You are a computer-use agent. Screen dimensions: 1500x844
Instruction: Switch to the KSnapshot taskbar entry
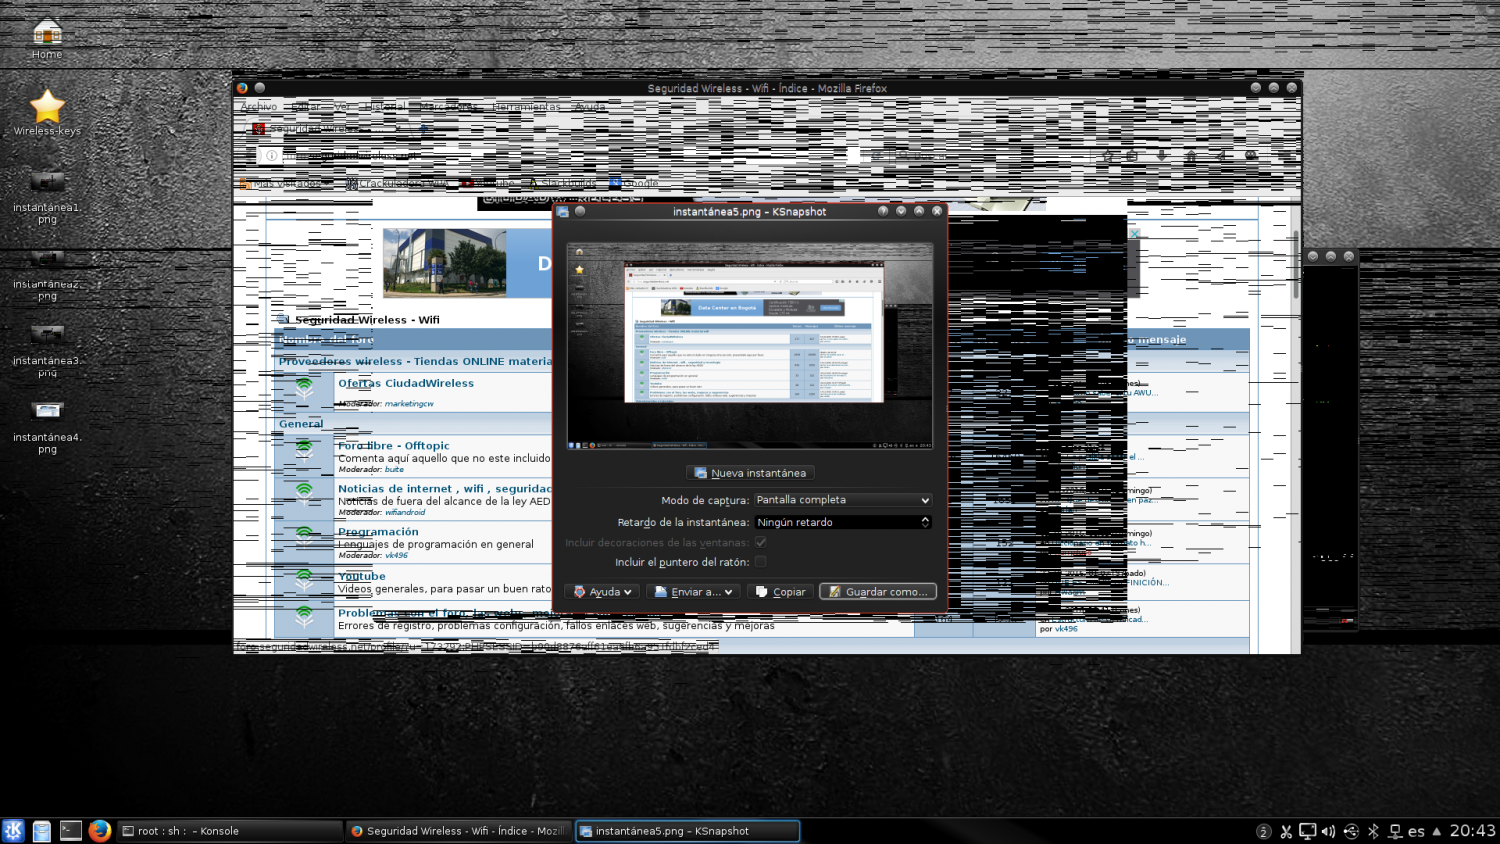click(x=688, y=831)
